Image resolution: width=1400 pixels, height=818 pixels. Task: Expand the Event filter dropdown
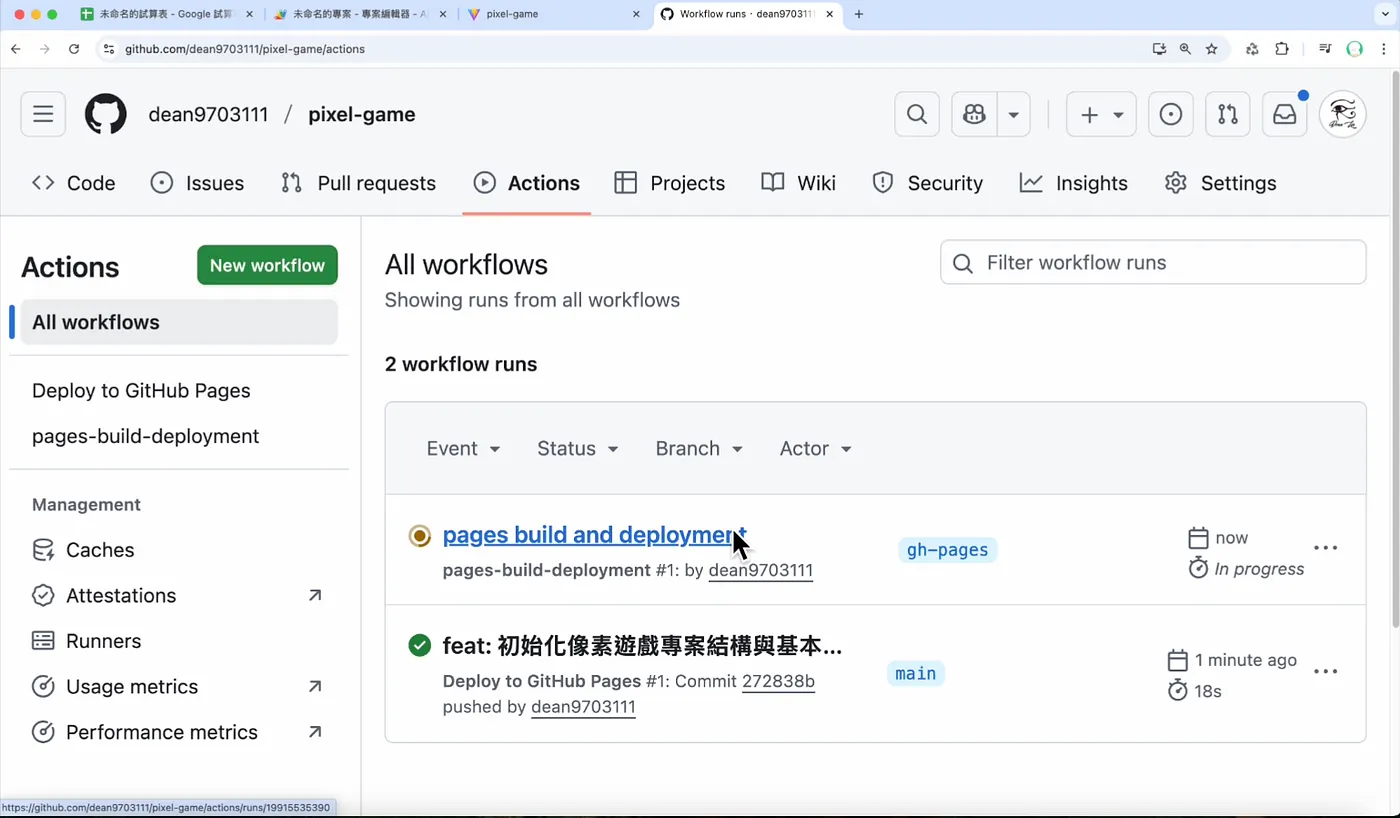pyautogui.click(x=463, y=448)
